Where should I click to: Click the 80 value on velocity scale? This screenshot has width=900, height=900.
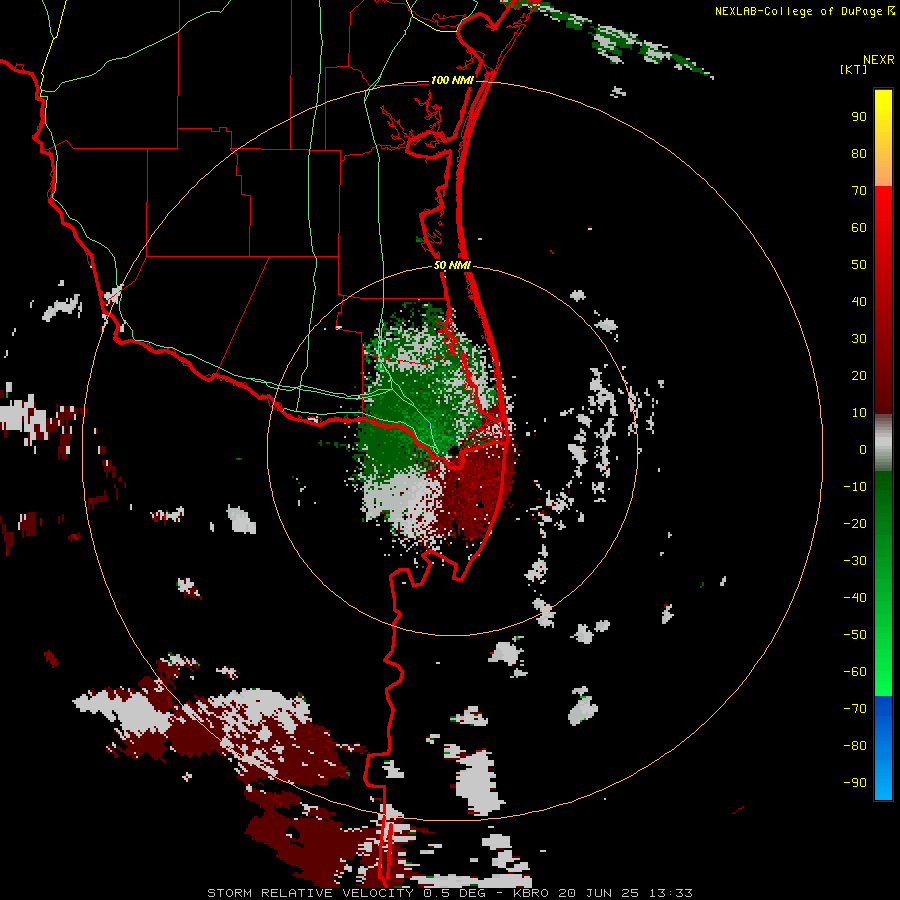(859, 154)
